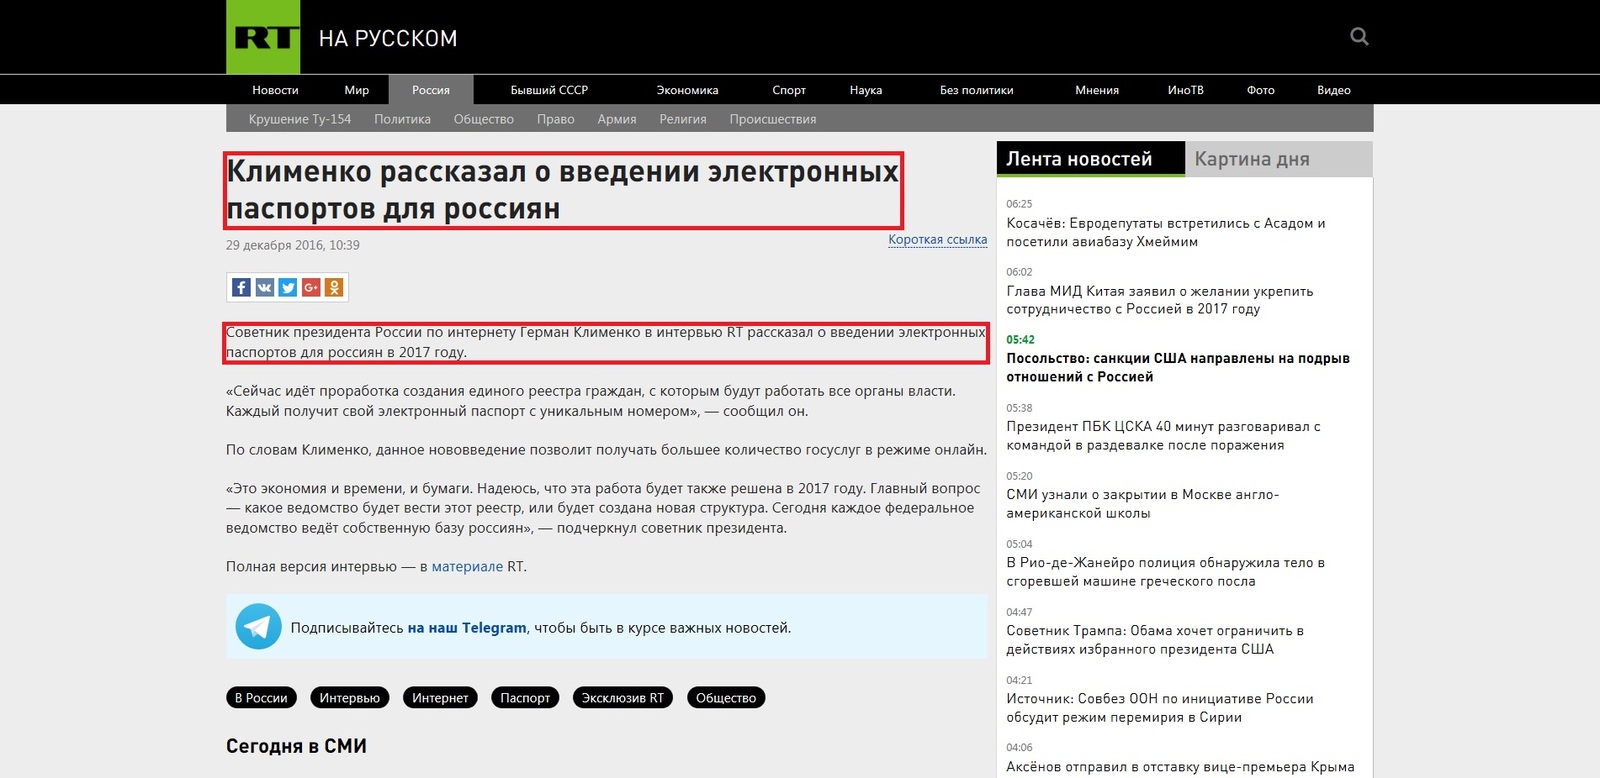
Task: Go to Бывший СССР section
Action: pyautogui.click(x=549, y=90)
